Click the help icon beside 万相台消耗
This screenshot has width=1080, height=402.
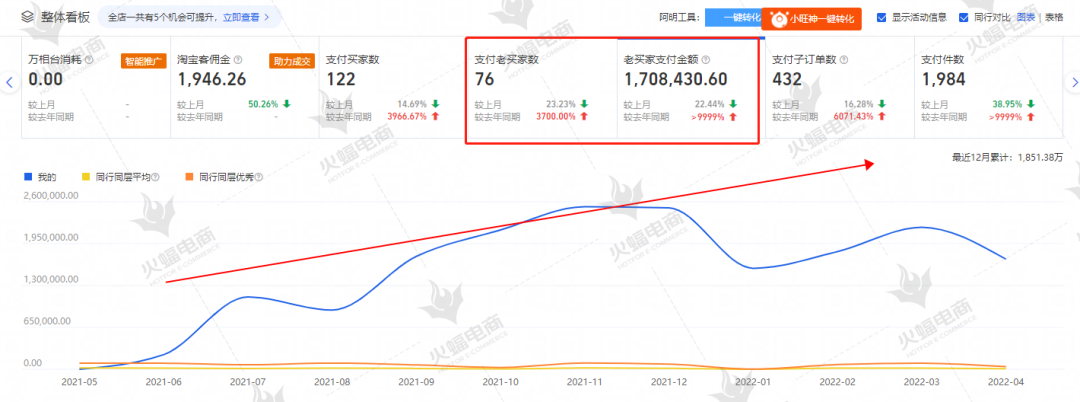90,60
